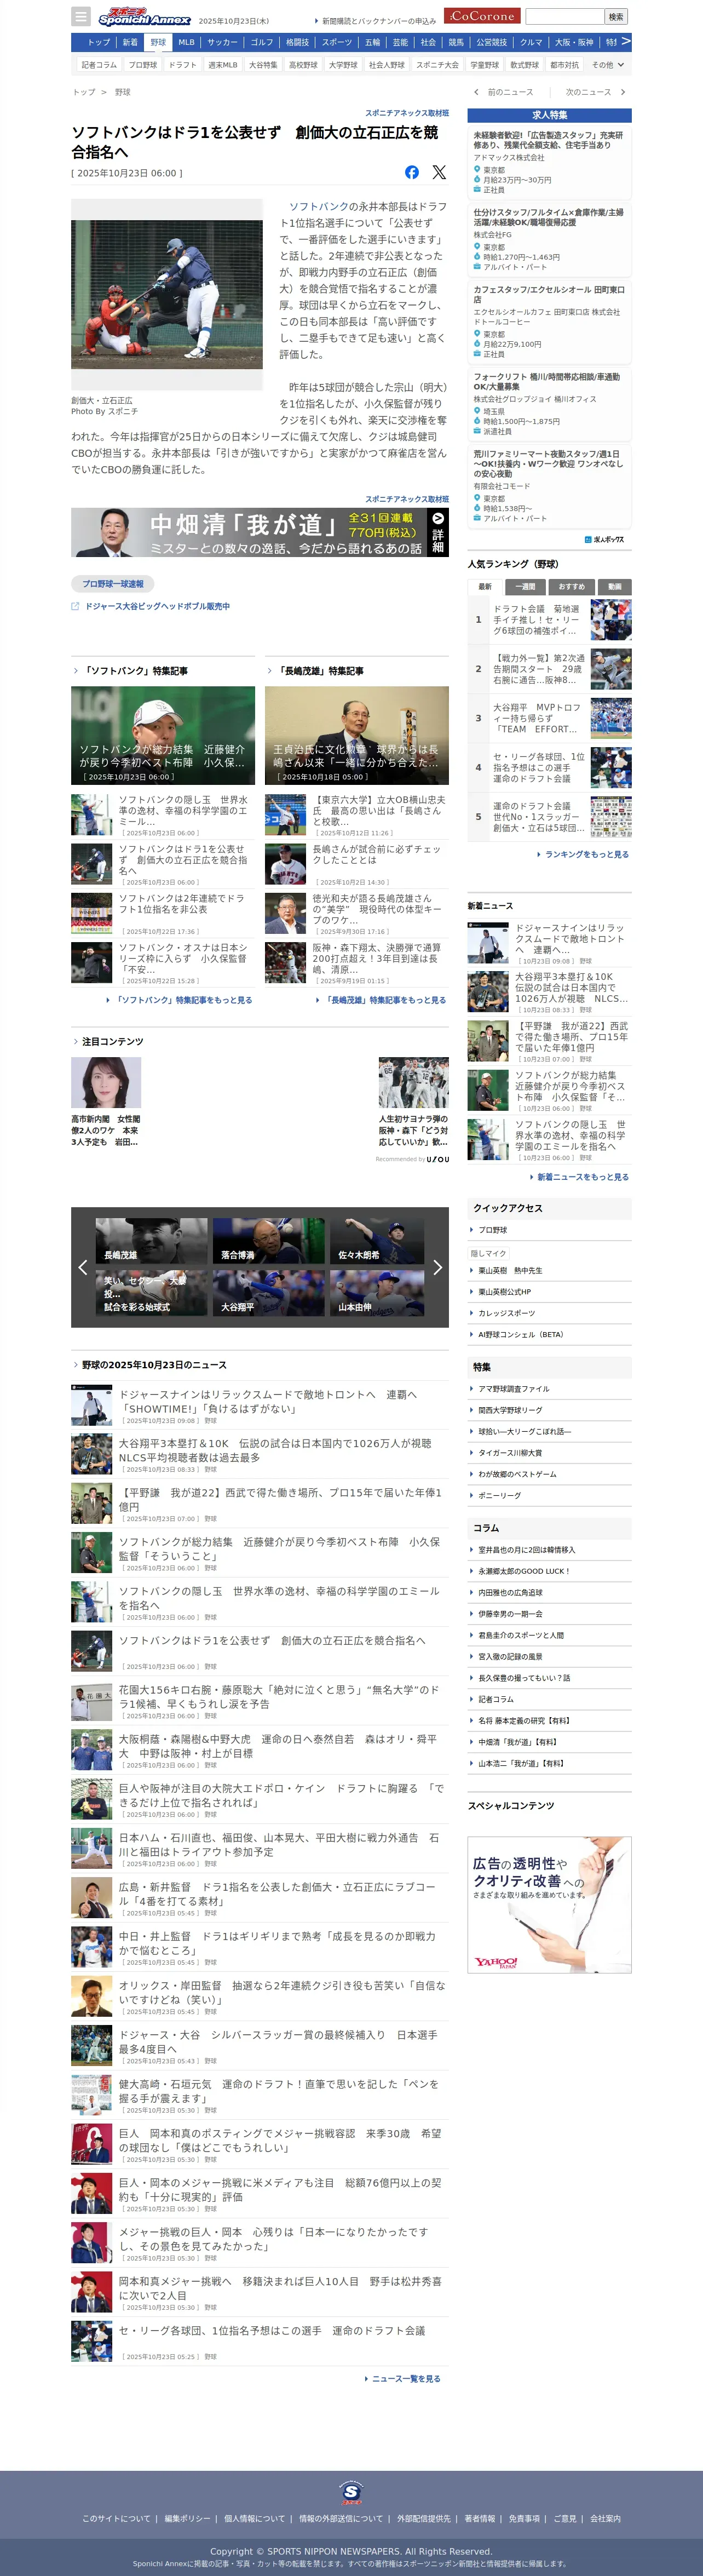Switch ranking to 動画 tab
The height and width of the screenshot is (2576, 703).
(614, 587)
